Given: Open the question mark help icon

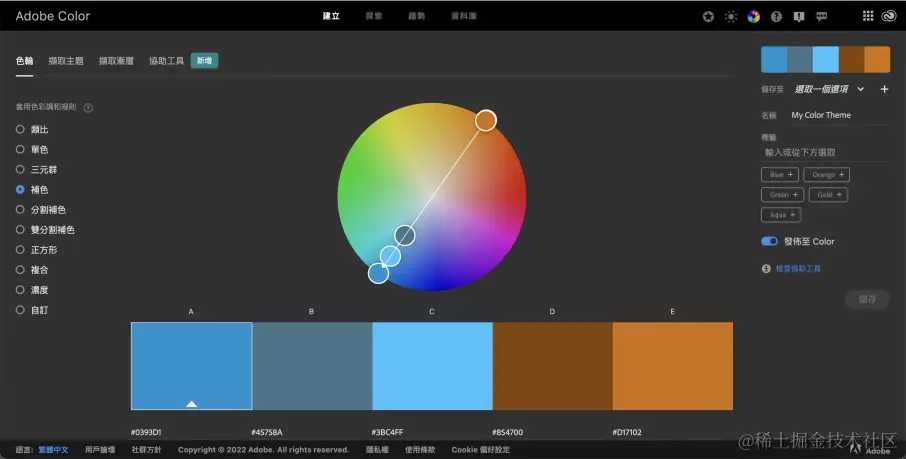Looking at the screenshot, I should [x=776, y=17].
